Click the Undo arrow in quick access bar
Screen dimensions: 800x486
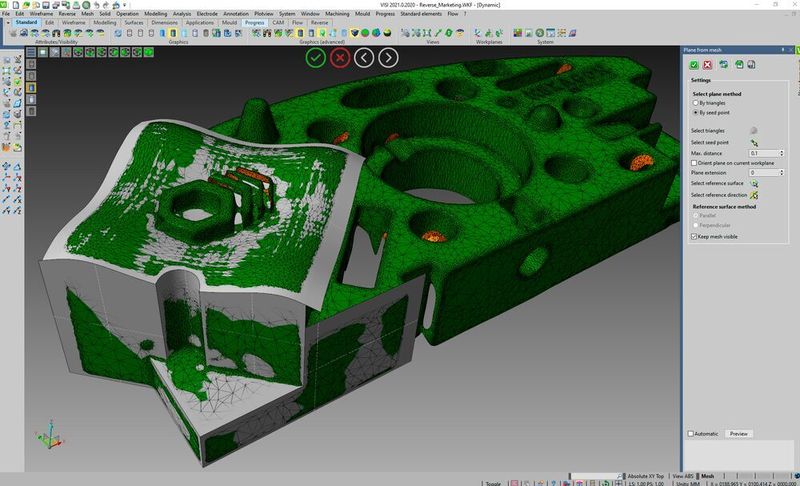(x=96, y=5)
